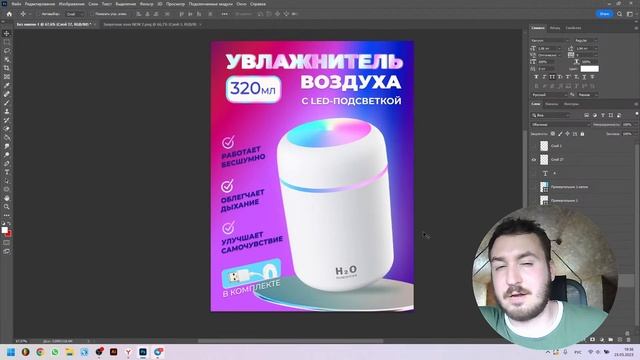Open WhatsApp from the taskbar
Screen dimensions: 640x360
coord(55,352)
